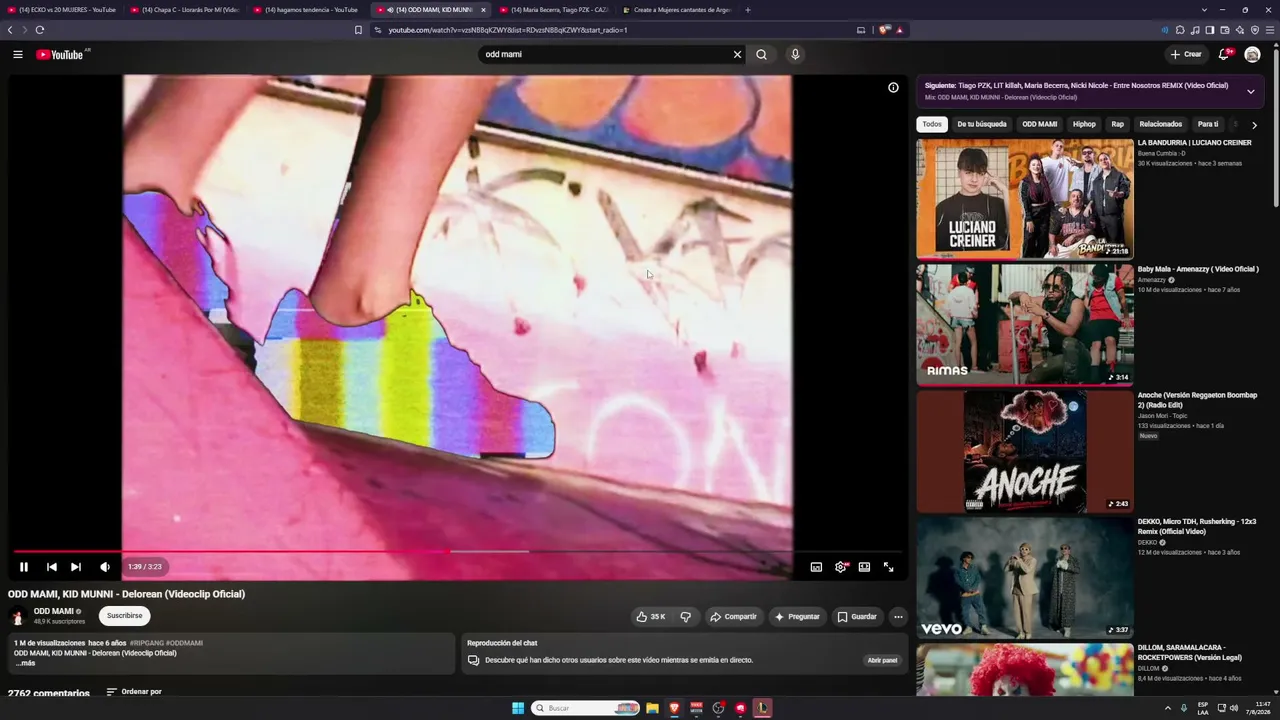Open browser extensions puzzle icon
The height and width of the screenshot is (720, 1280).
pyautogui.click(x=1180, y=30)
